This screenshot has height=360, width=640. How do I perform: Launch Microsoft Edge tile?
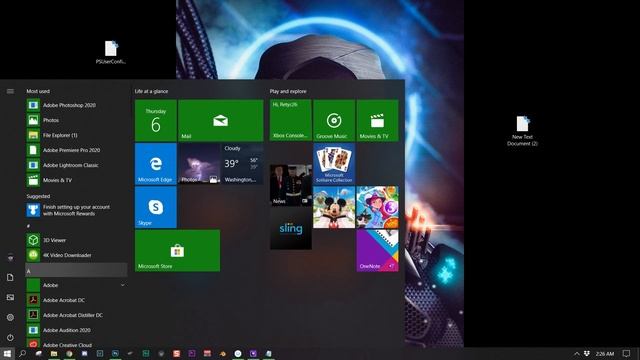(x=156, y=164)
